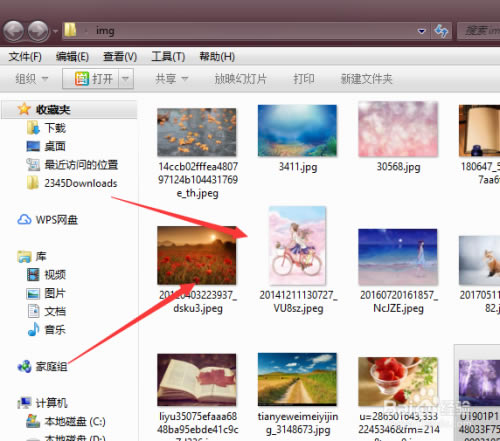The height and width of the screenshot is (441, 500).
Task: Open the 工具(T) menu
Action: [168, 57]
